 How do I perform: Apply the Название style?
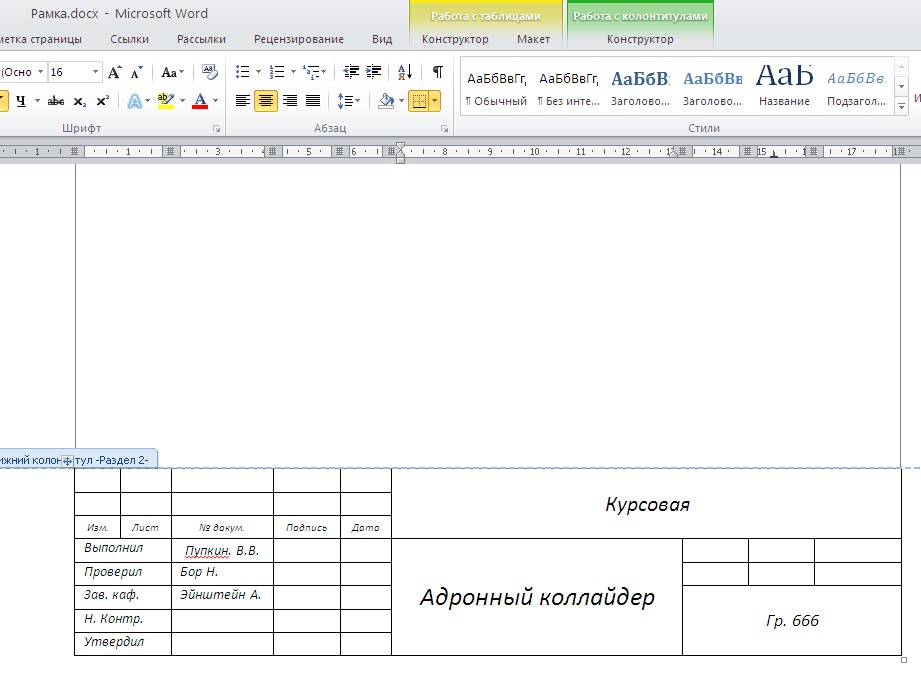pyautogui.click(x=784, y=86)
